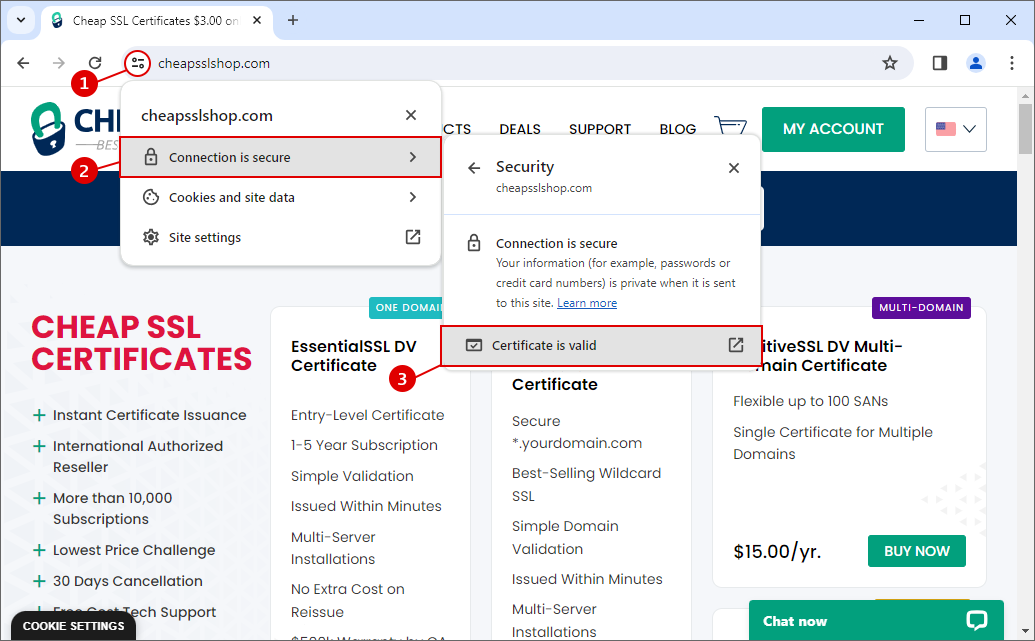Maximize the Chrome window
The width and height of the screenshot is (1035, 641).
[964, 20]
